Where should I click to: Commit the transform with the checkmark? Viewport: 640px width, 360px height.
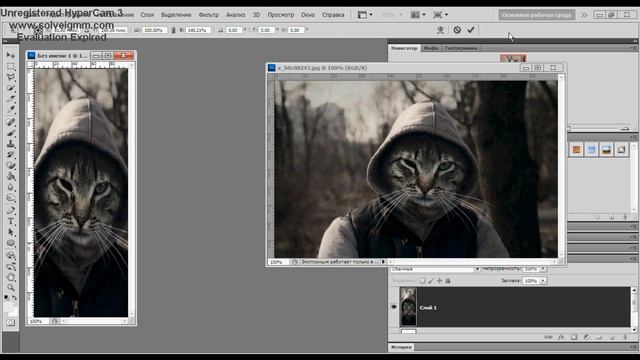point(471,30)
